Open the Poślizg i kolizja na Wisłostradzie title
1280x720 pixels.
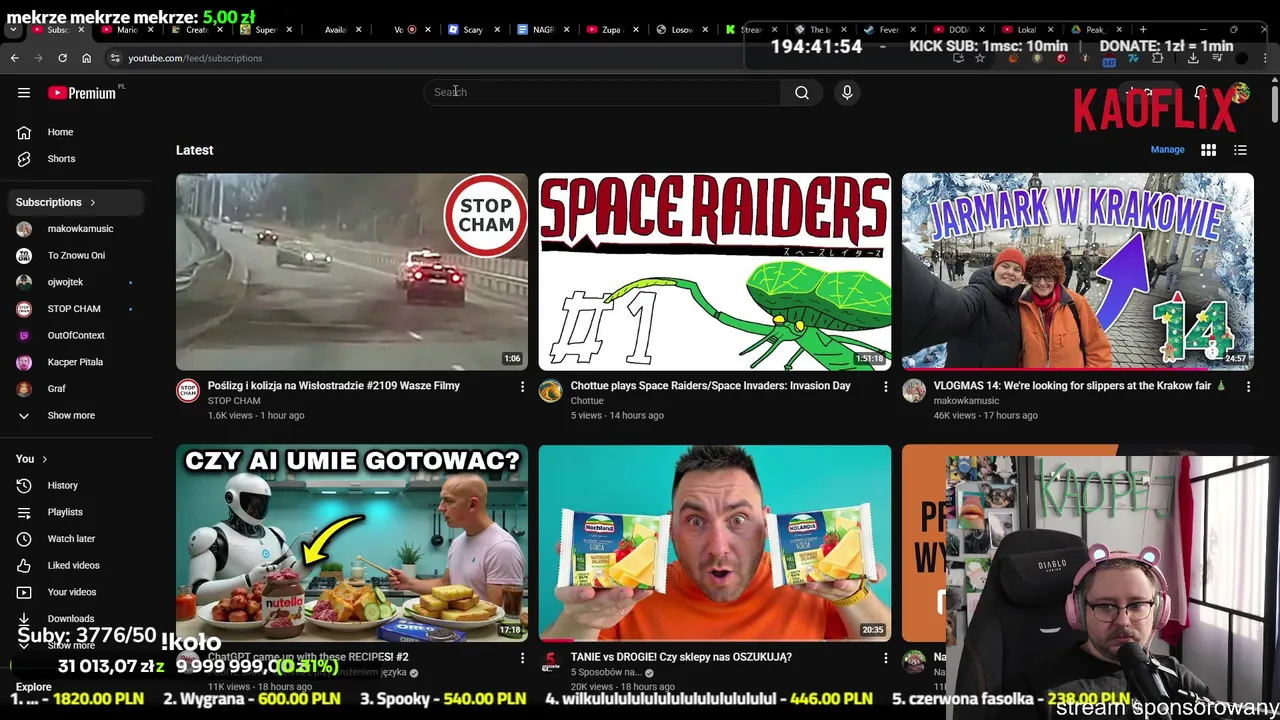click(x=334, y=386)
